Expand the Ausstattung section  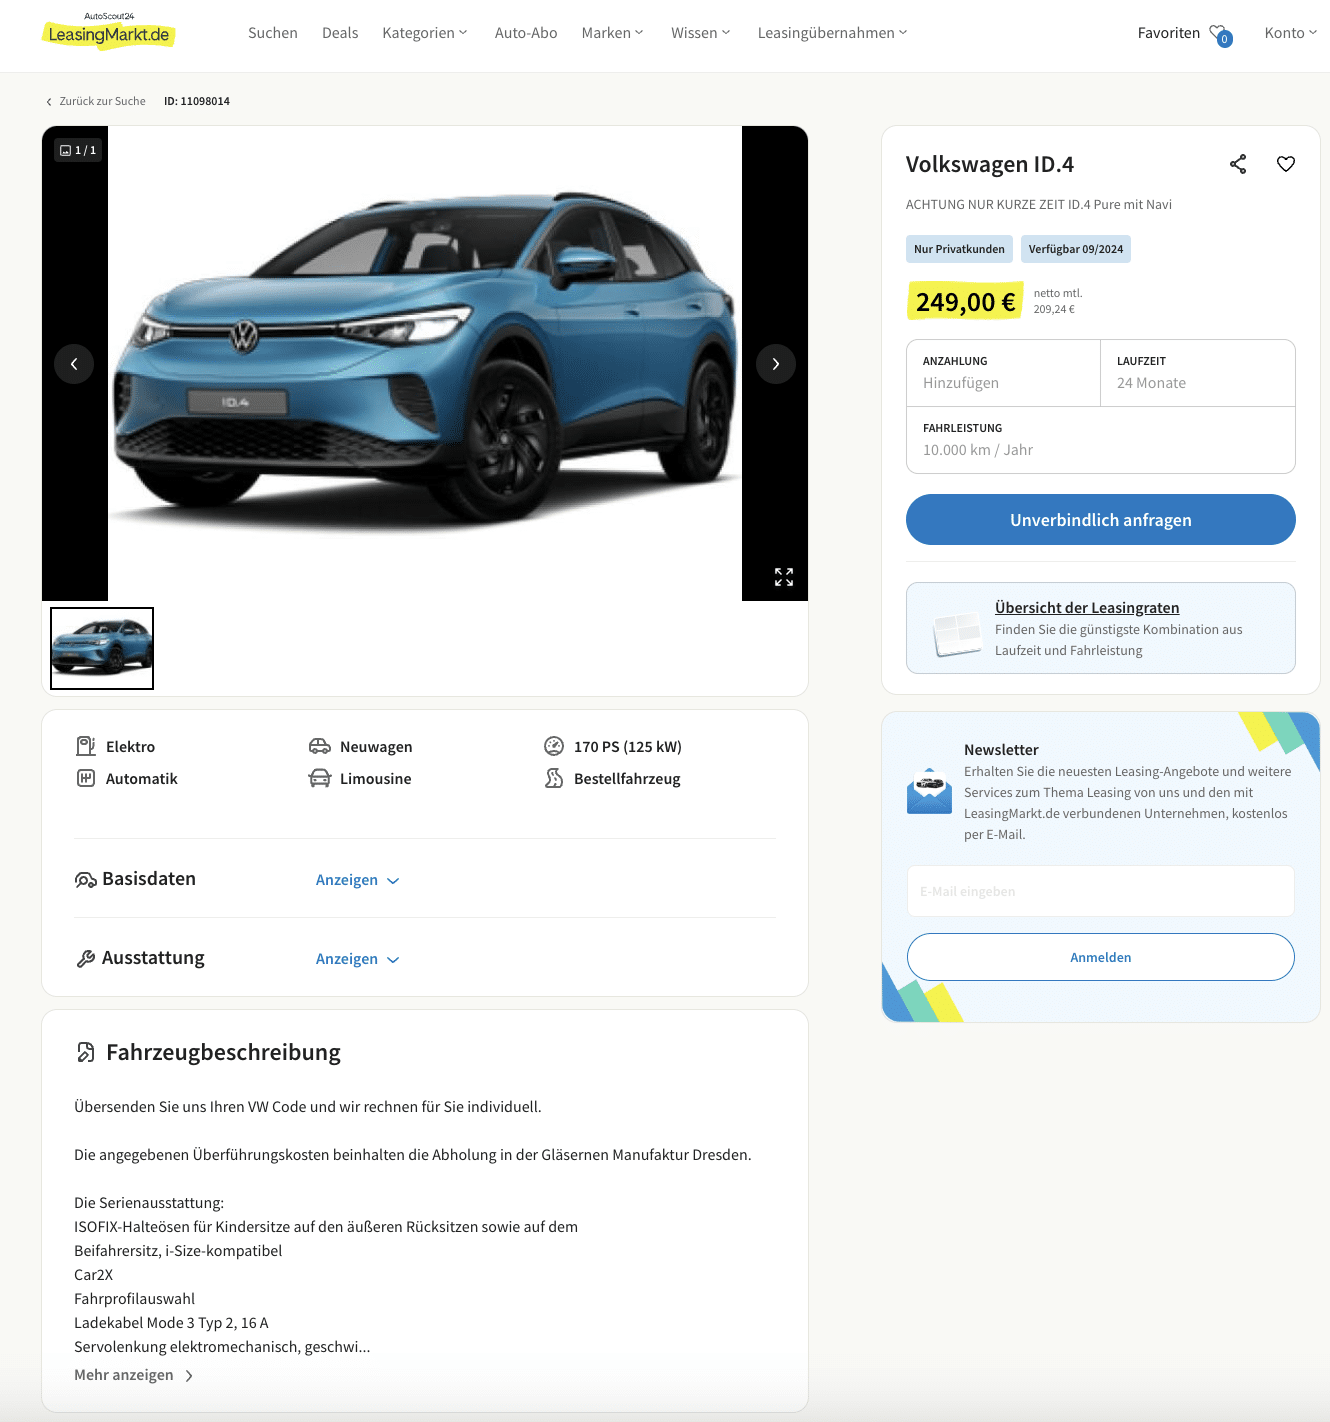[358, 959]
